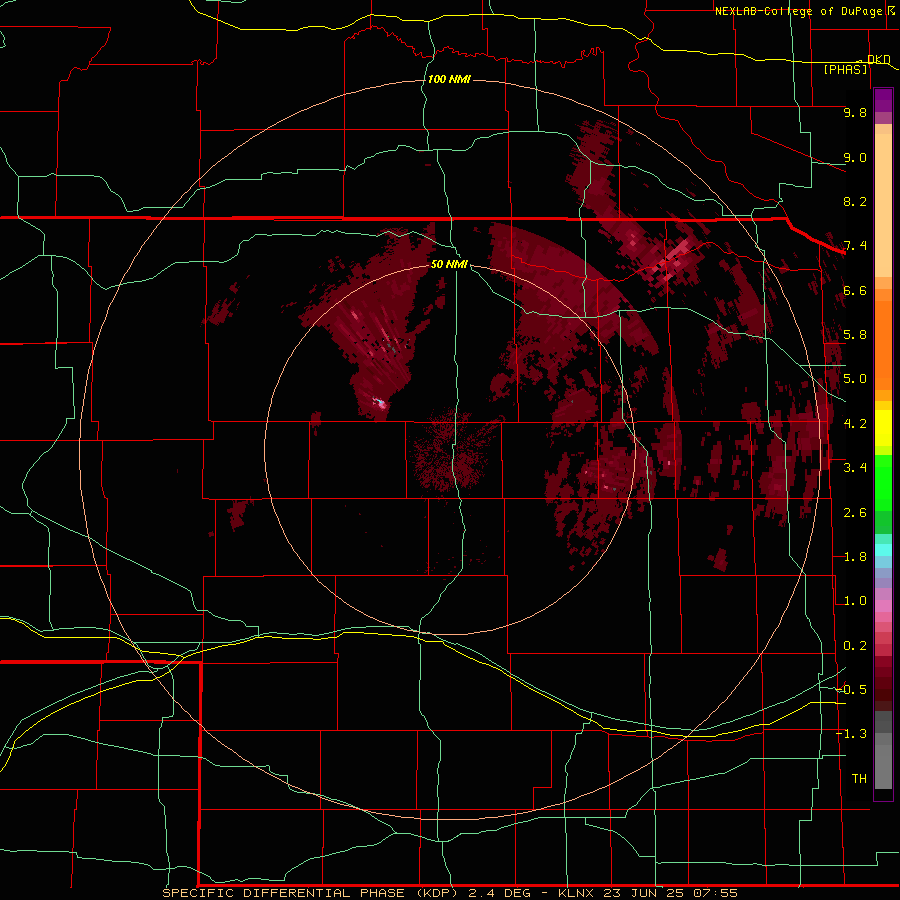Click the 6.6 value on the color scale

[x=855, y=290]
